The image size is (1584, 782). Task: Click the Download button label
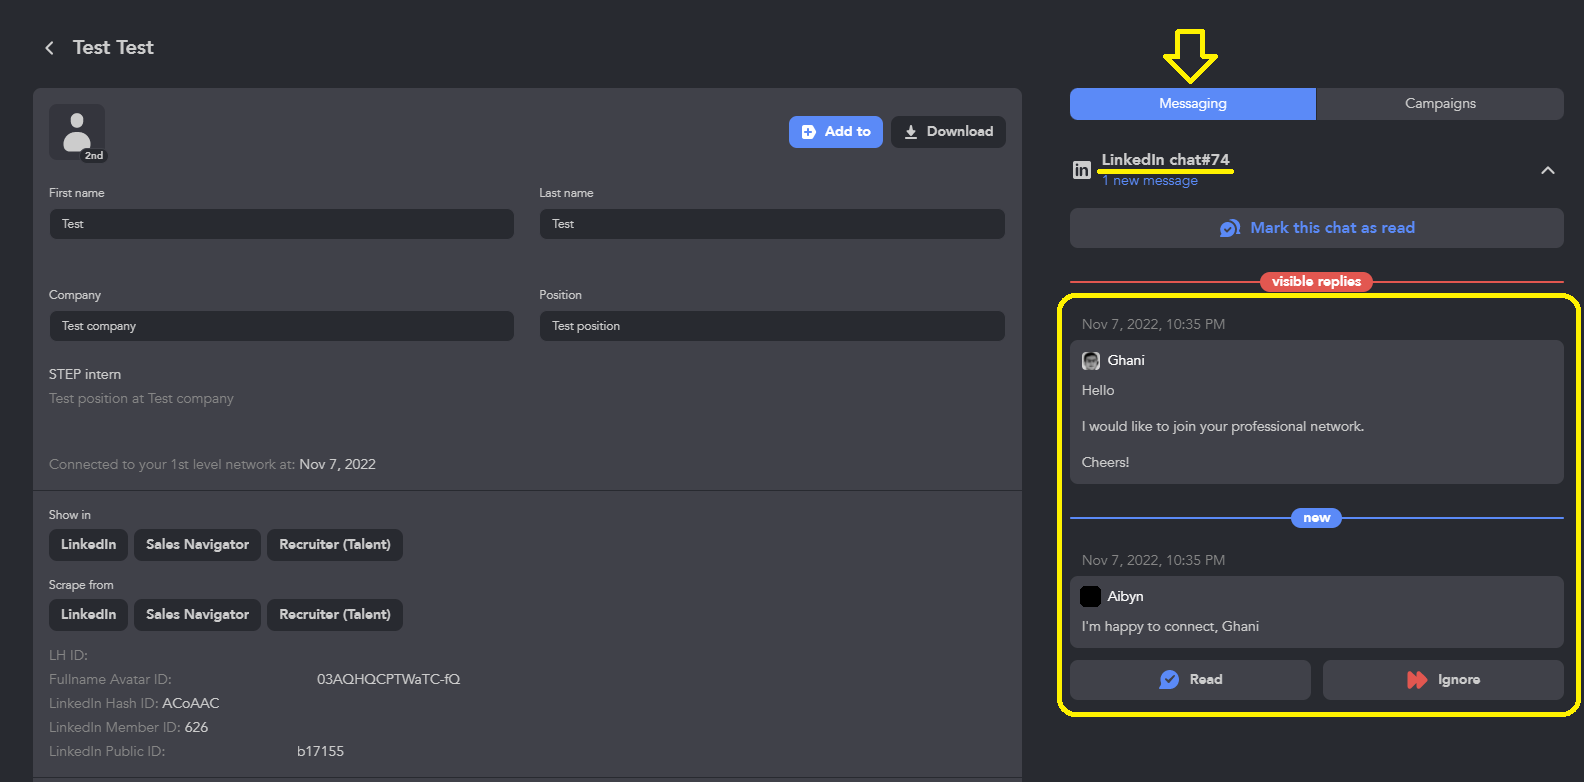coord(960,131)
